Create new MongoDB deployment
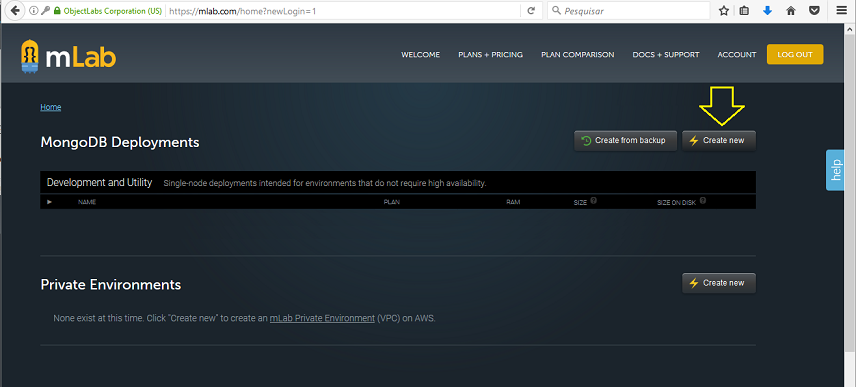856x387 pixels. click(x=718, y=141)
